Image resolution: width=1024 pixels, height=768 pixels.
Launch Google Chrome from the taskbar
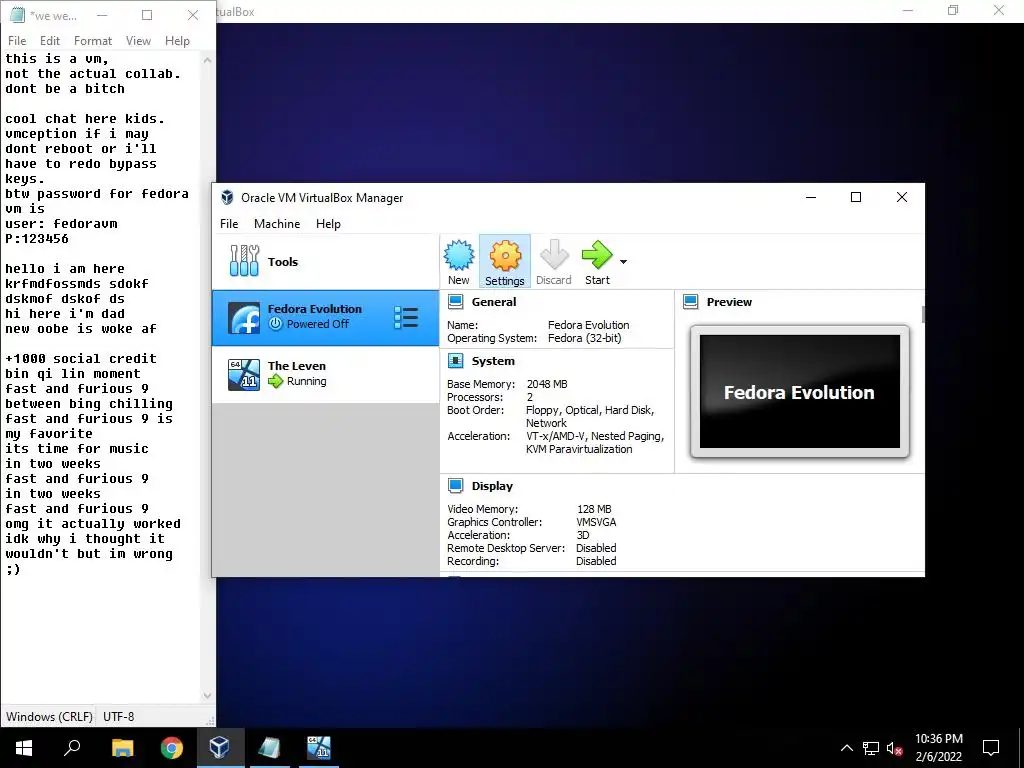click(x=172, y=748)
